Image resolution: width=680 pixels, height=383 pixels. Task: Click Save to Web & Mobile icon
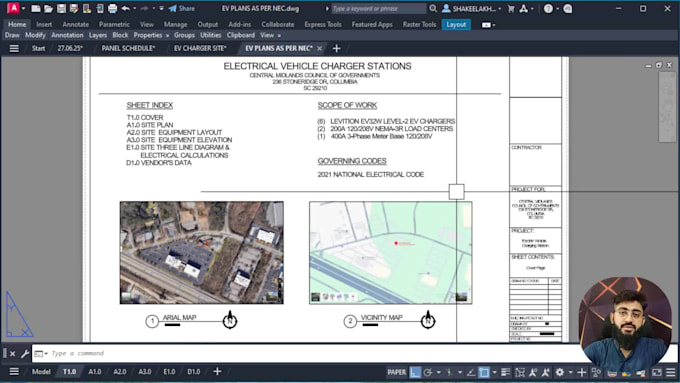pyautogui.click(x=100, y=8)
